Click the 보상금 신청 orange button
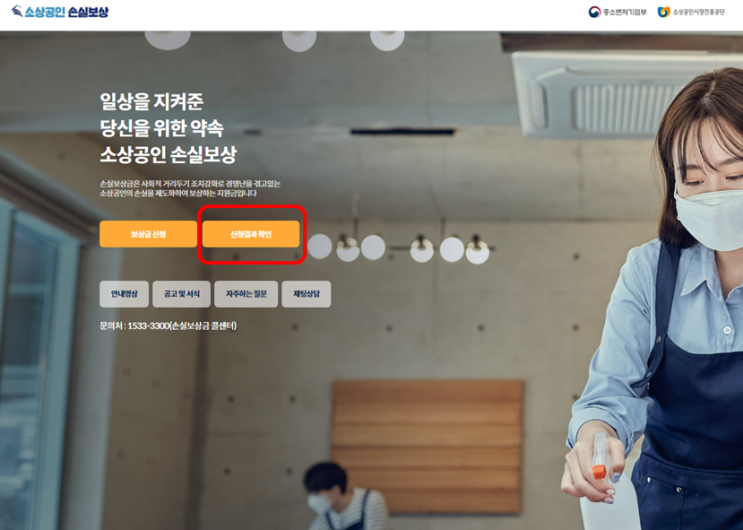 click(148, 234)
